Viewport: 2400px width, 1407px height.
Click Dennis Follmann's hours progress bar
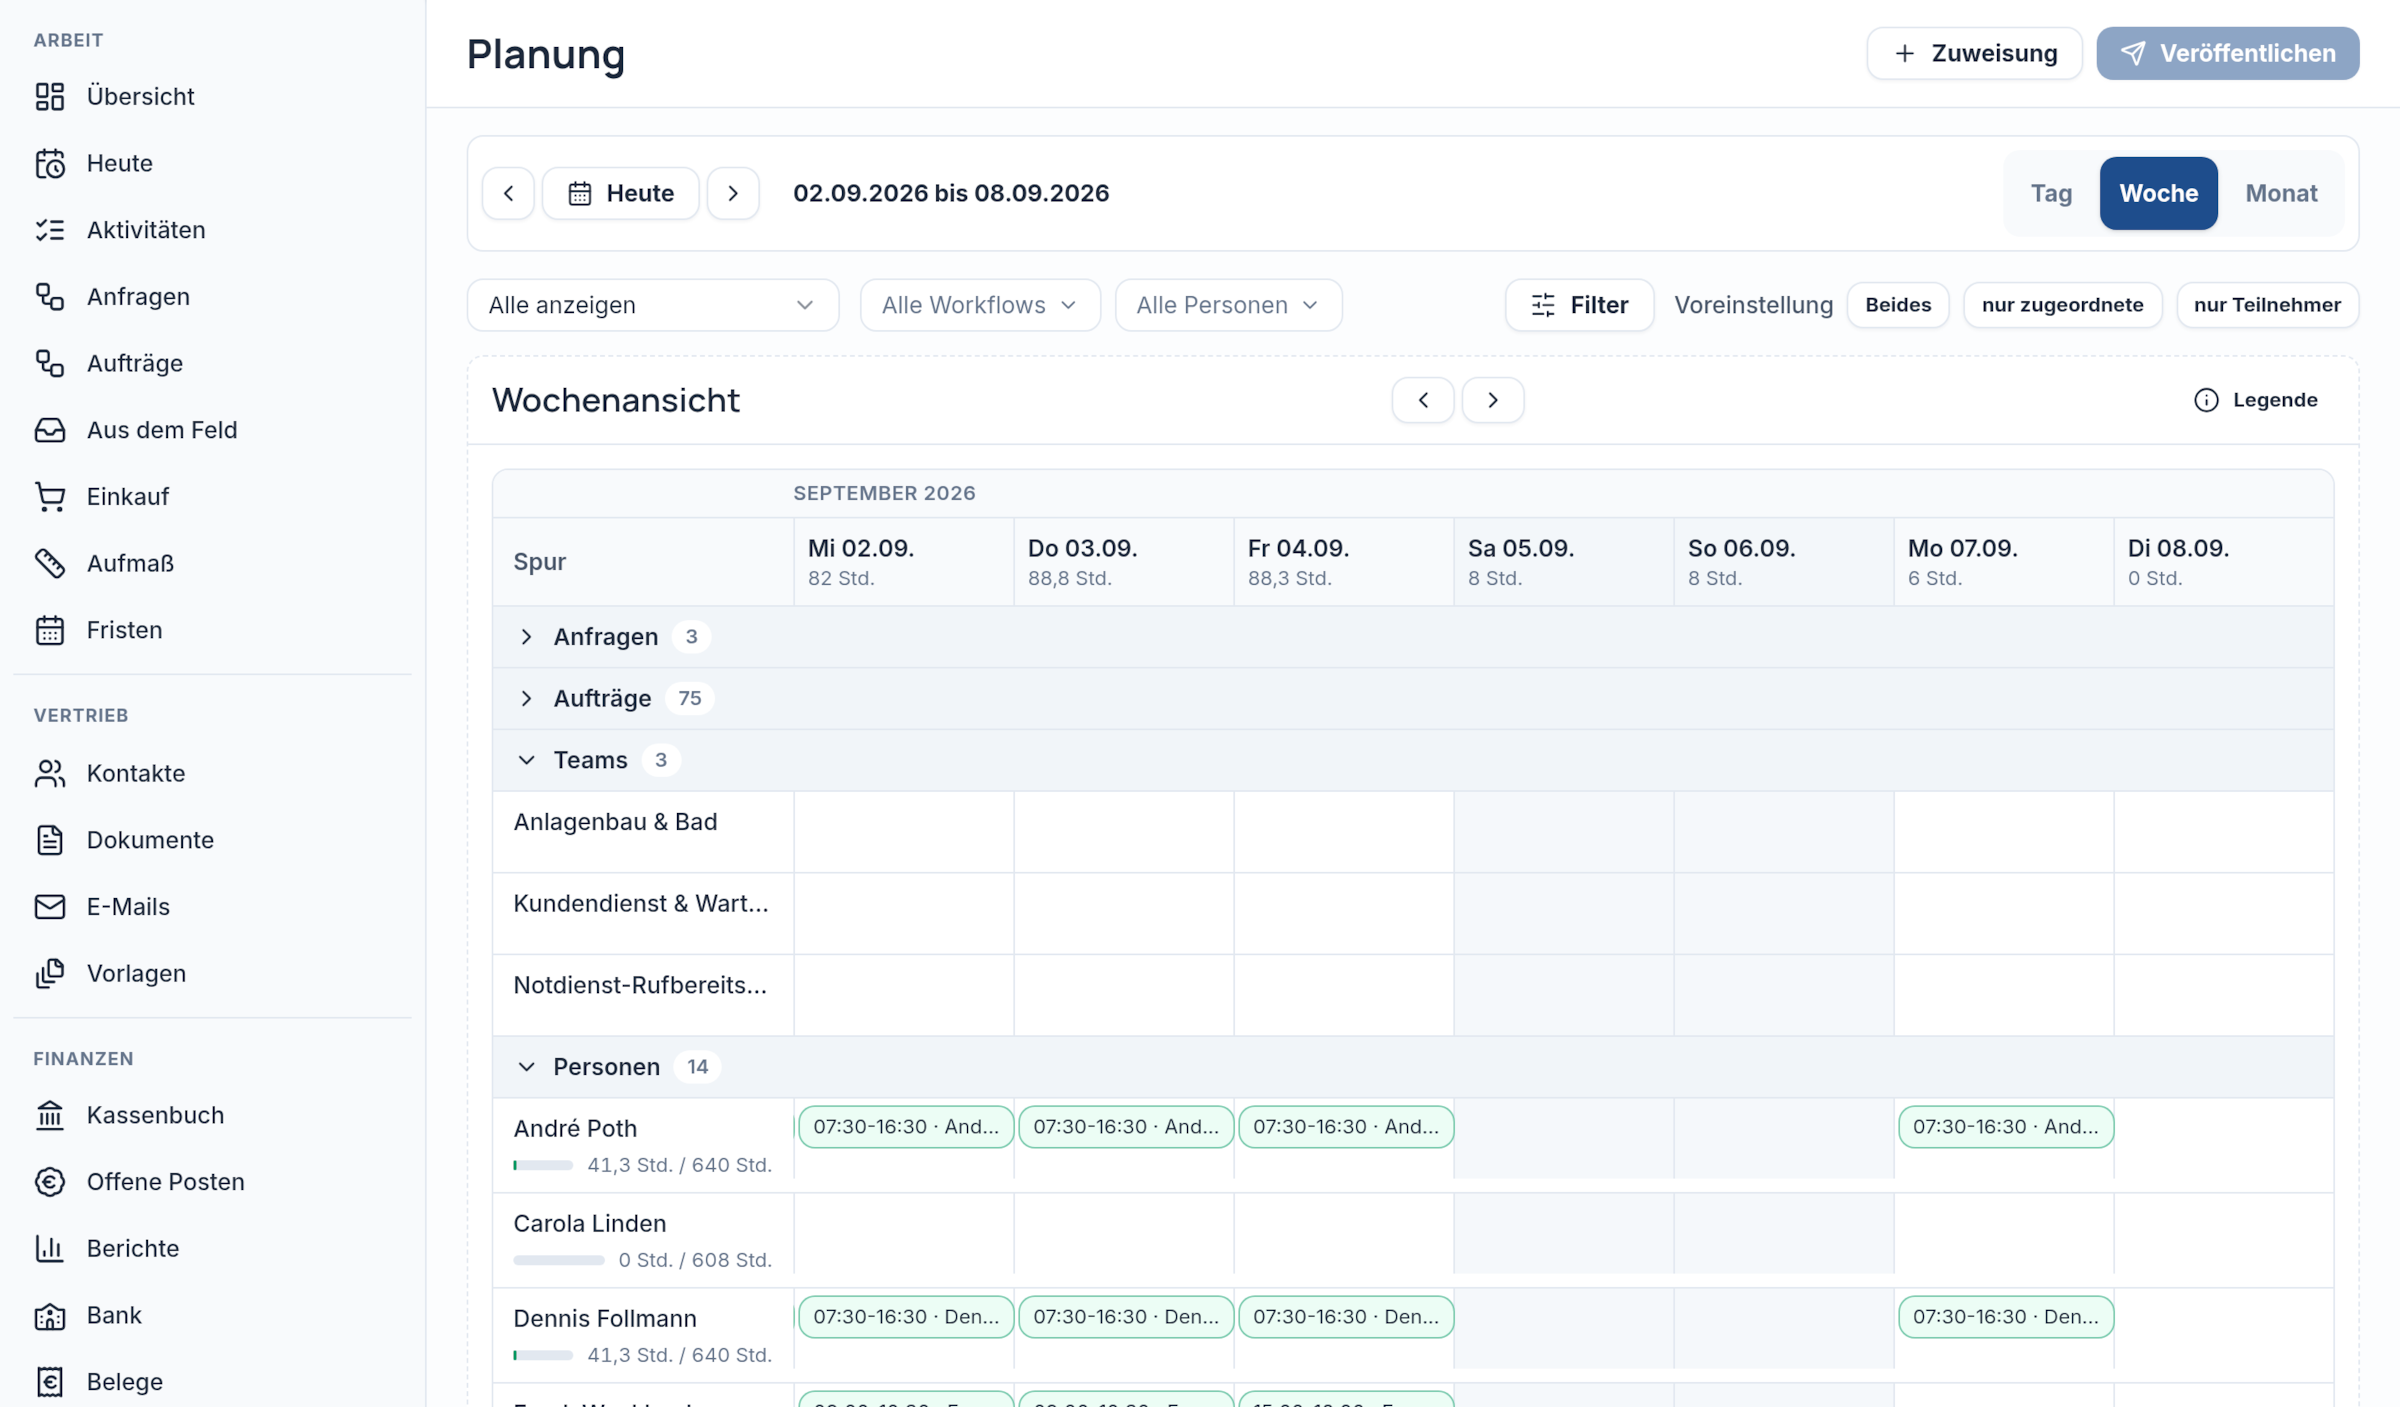[x=543, y=1355]
